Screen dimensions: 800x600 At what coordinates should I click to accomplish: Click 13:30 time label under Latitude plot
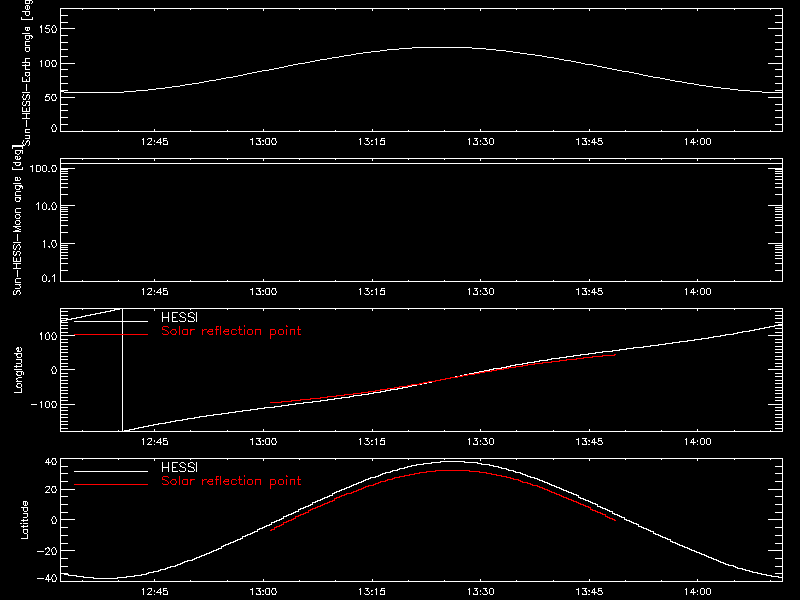coord(481,591)
